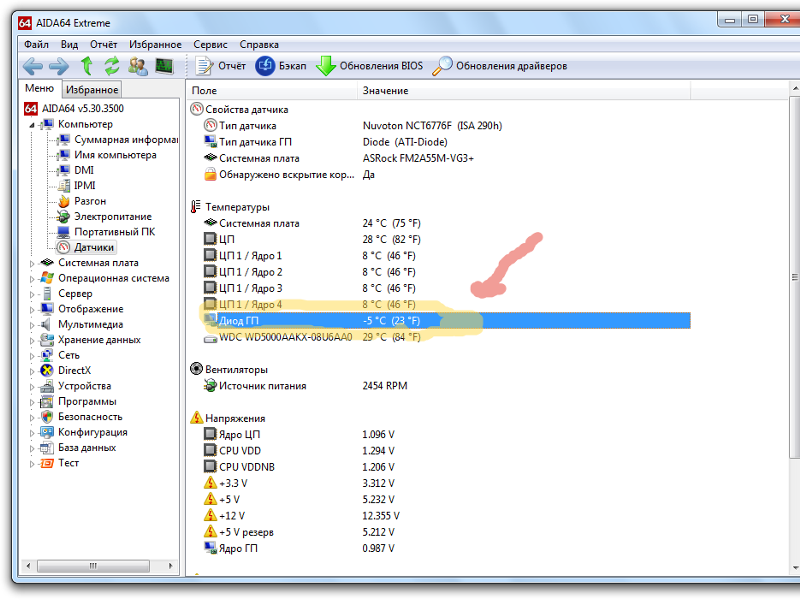800x600 pixels.
Task: Click the База данных tree icon
Action: pyautogui.click(x=47, y=448)
